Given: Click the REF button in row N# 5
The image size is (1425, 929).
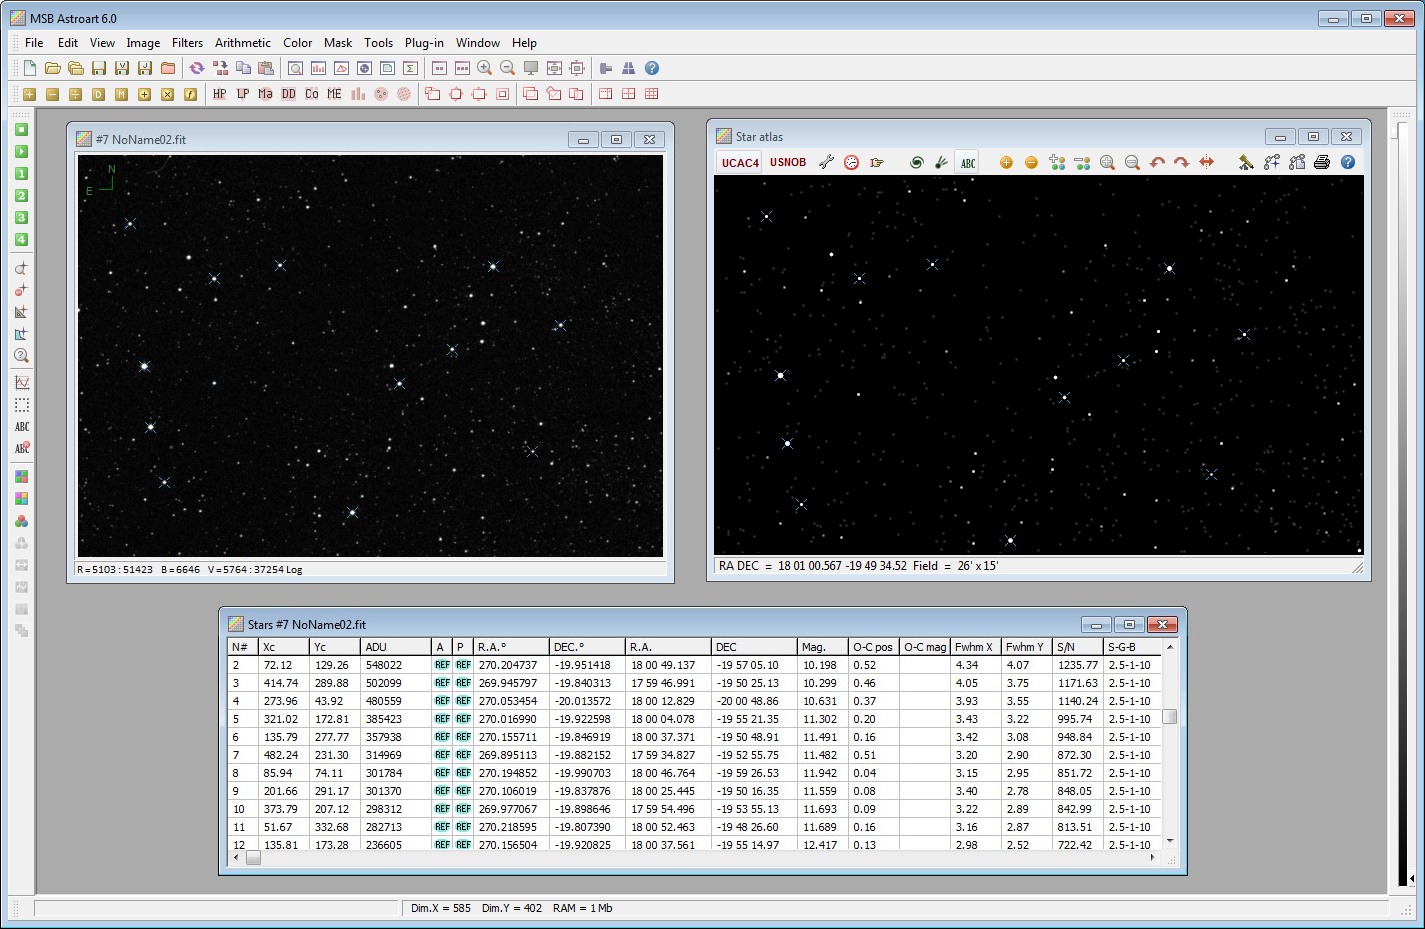Looking at the screenshot, I should (442, 718).
